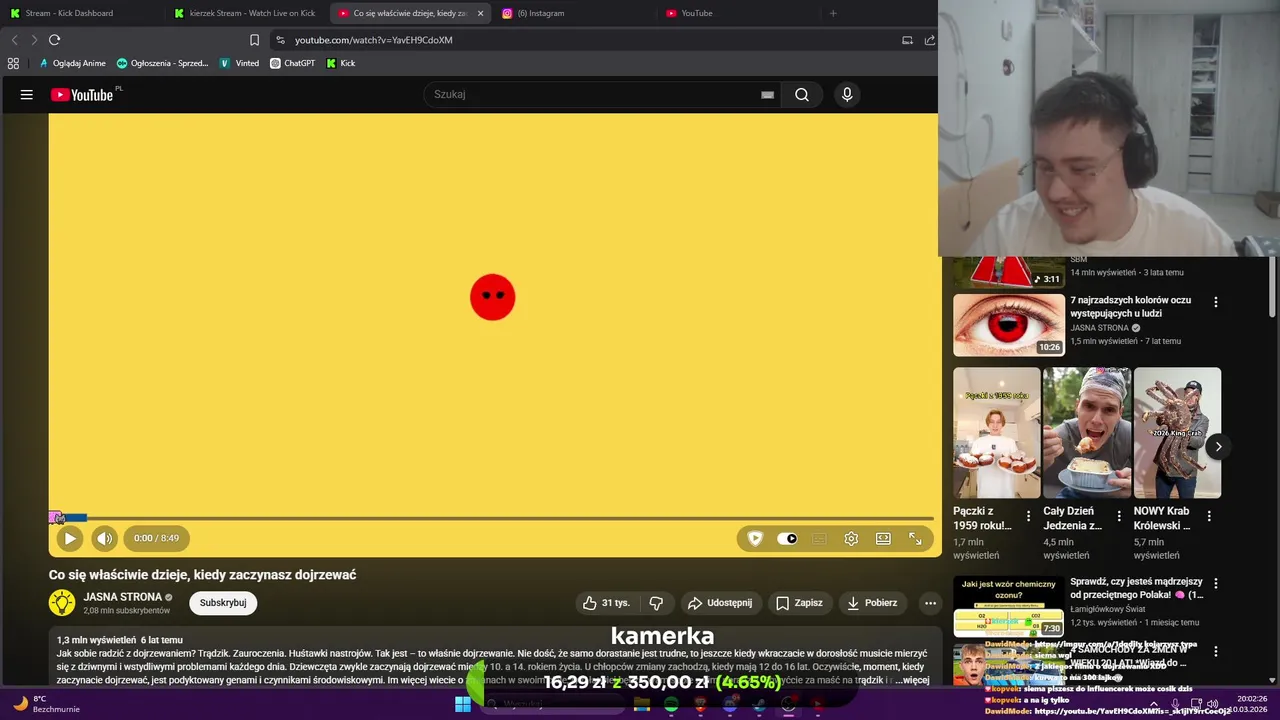The height and width of the screenshot is (720, 1280).
Task: Open the Oglądaj Anime bookmark
Action: pos(72,63)
